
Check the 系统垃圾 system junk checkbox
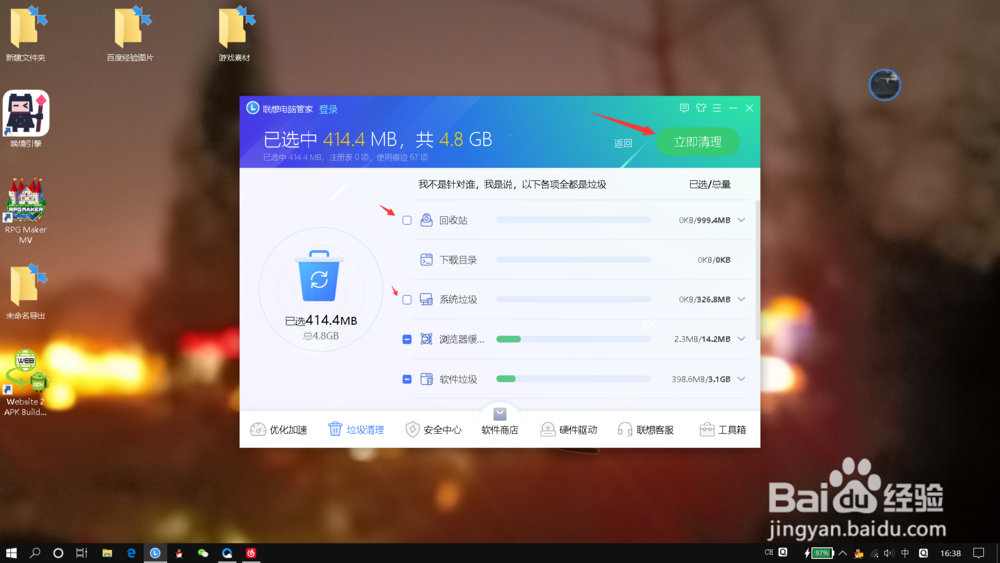pos(407,299)
